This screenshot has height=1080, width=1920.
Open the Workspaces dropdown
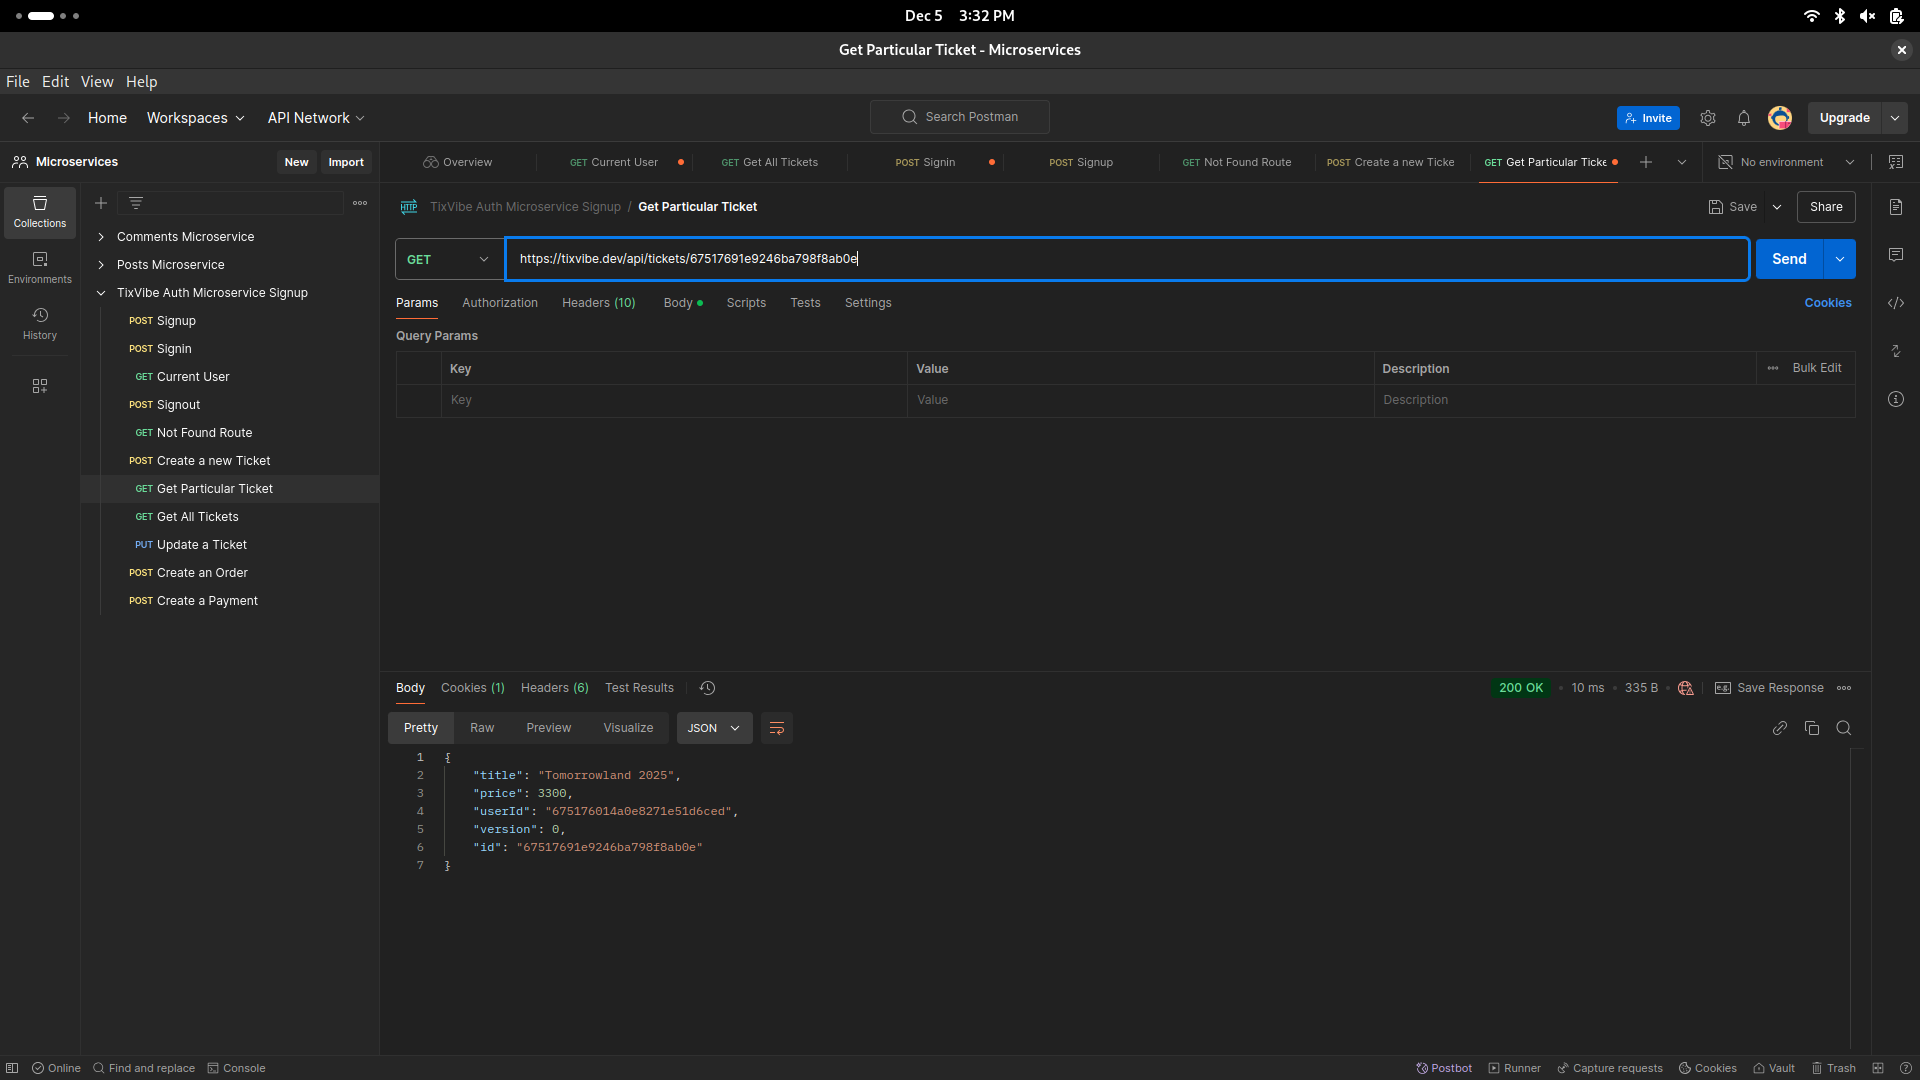pos(195,118)
